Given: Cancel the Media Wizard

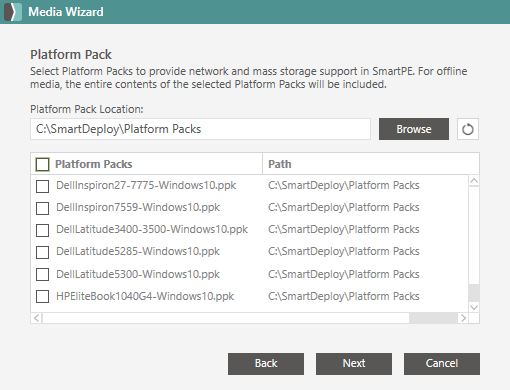Looking at the screenshot, I should (x=442, y=364).
